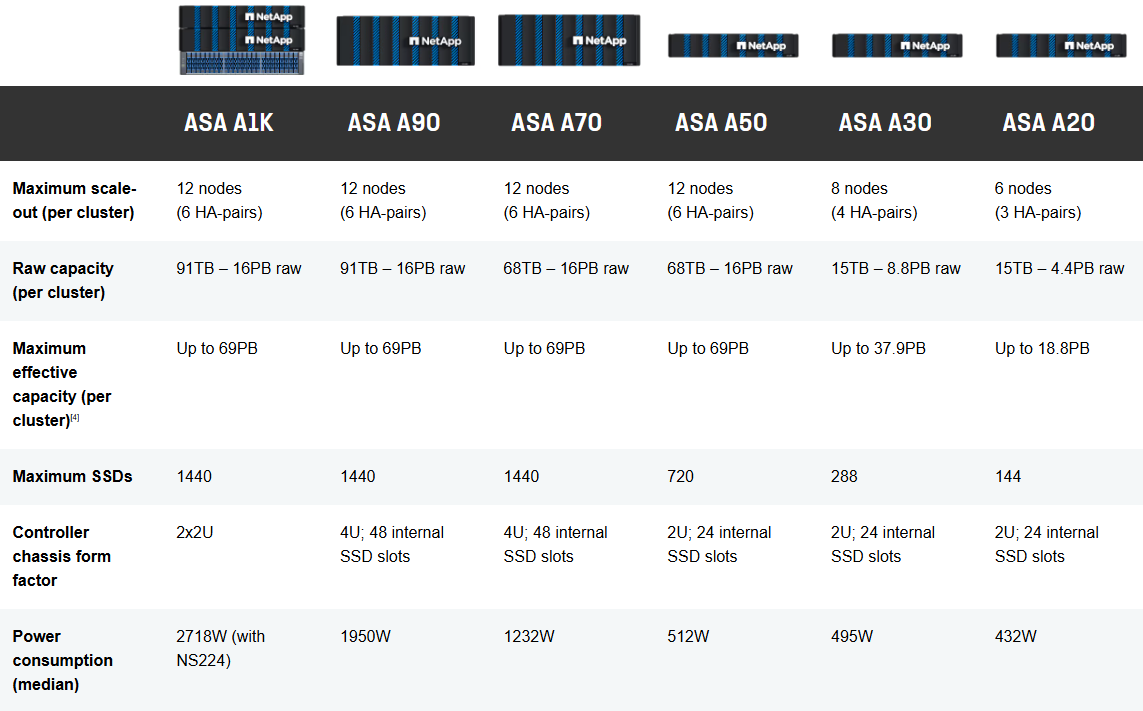Click the 2718W (with NS224) power cell
Screen dimensions: 1143x711
220,648
